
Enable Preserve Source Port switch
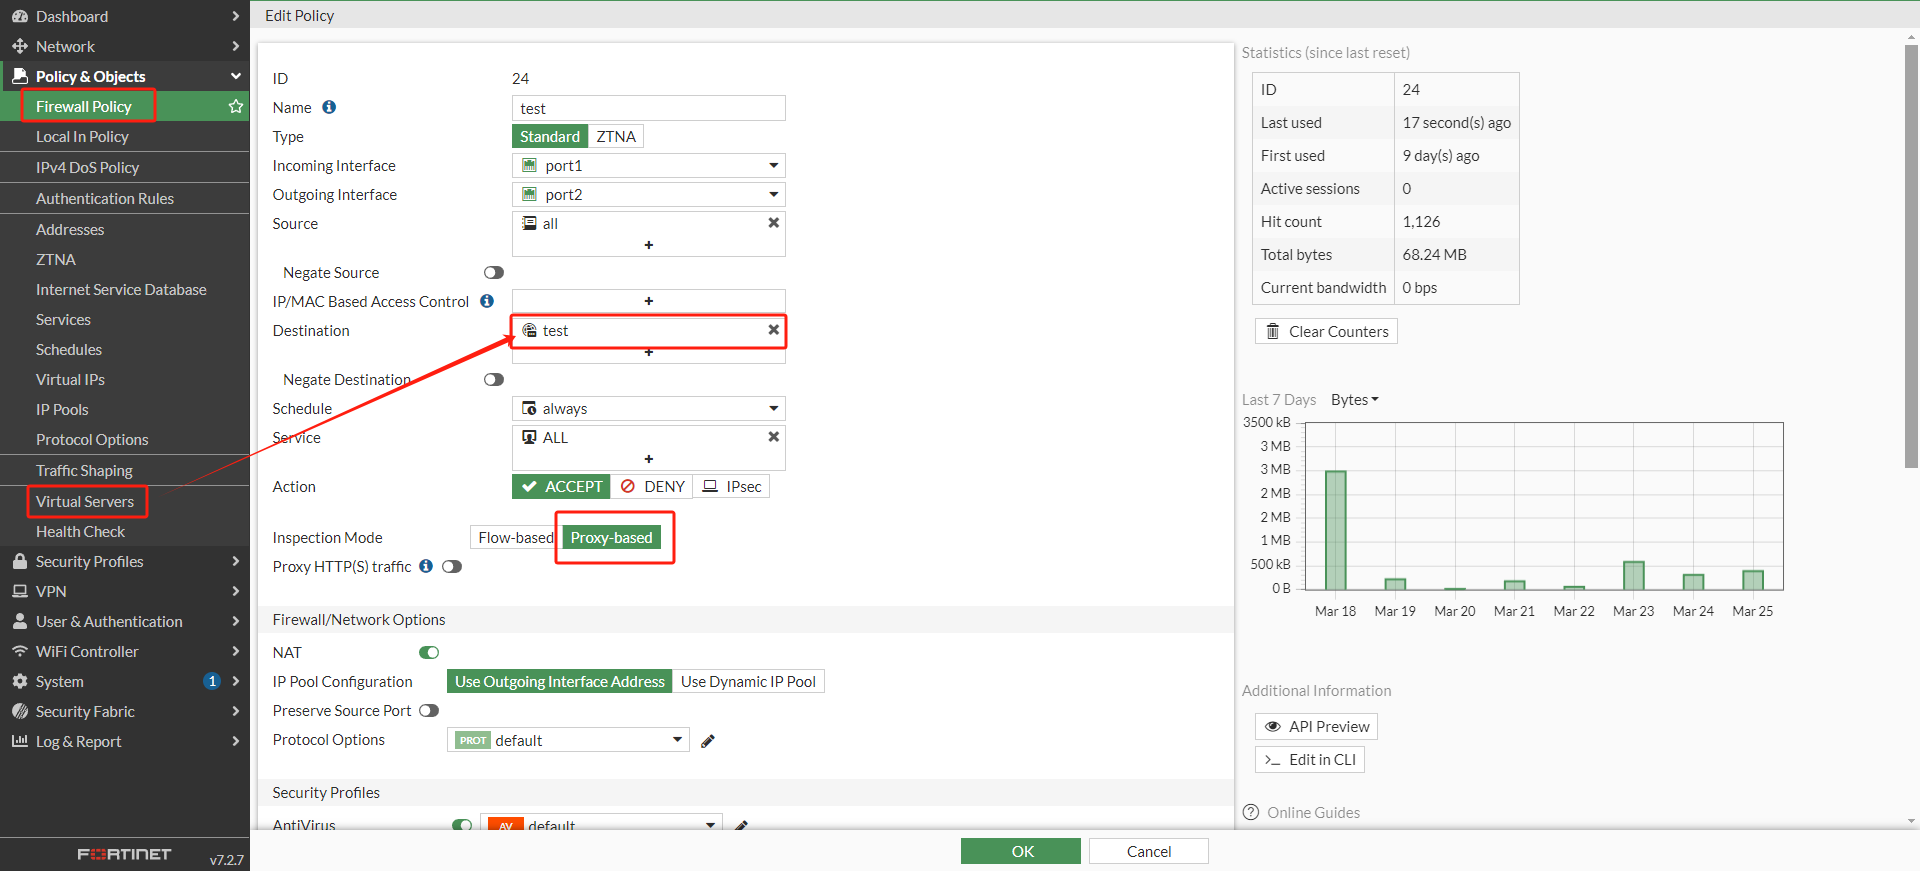click(x=429, y=711)
